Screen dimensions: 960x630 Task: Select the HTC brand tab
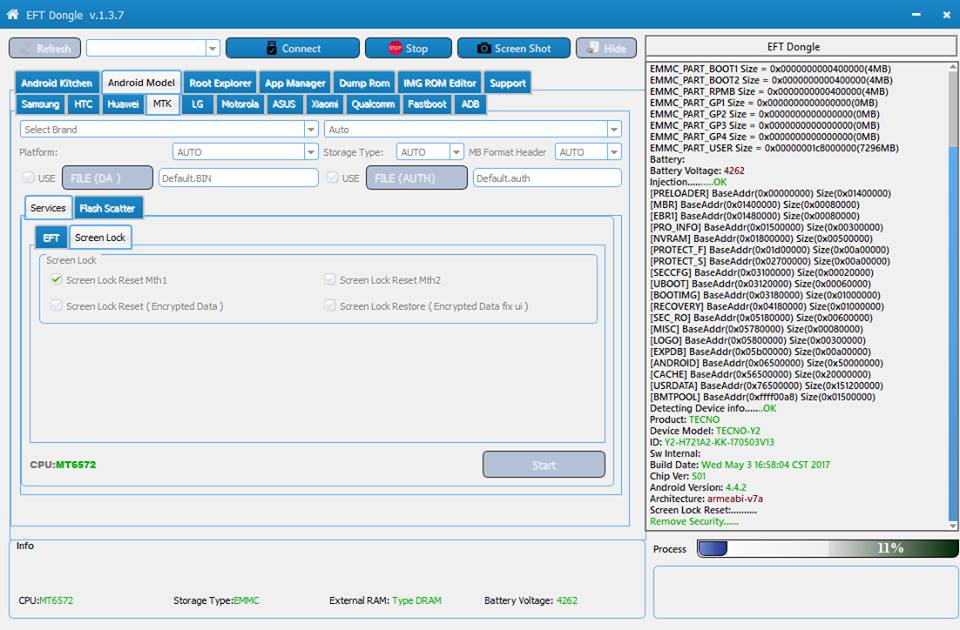pos(83,104)
